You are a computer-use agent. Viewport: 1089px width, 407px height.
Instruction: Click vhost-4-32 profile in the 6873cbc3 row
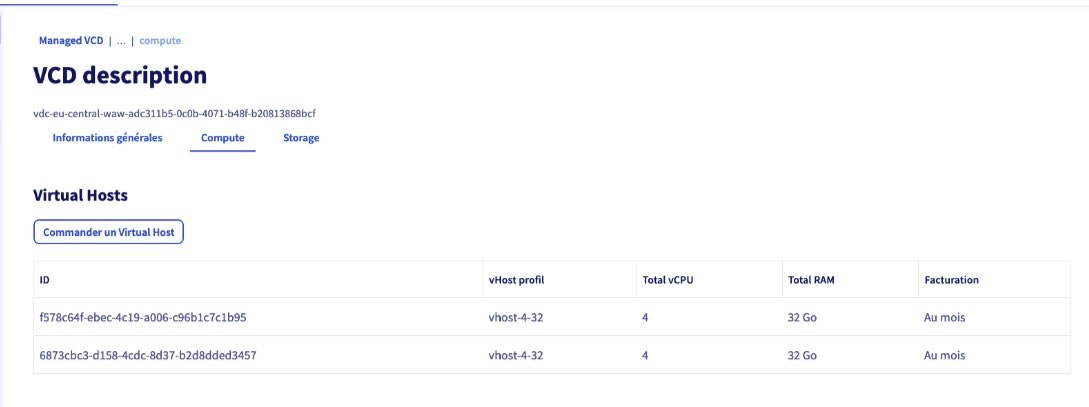point(515,355)
